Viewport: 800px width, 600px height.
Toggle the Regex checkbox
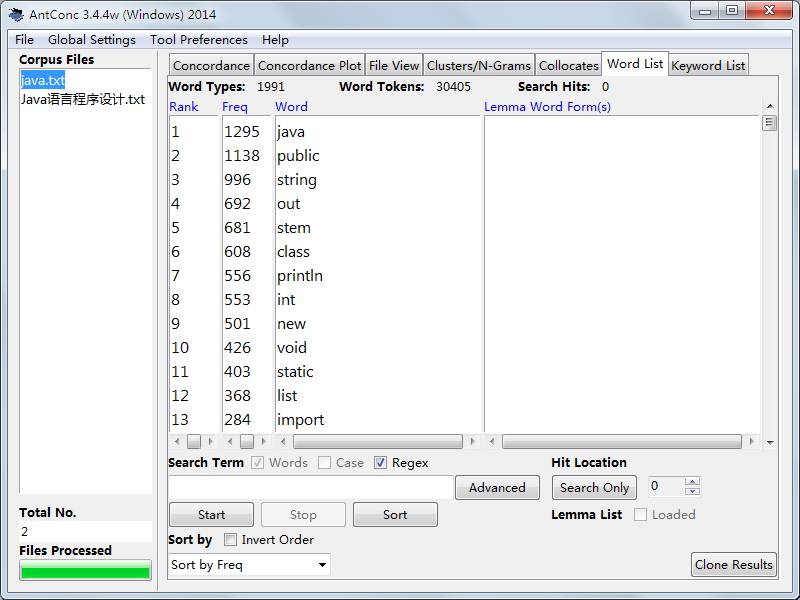pyautogui.click(x=380, y=463)
